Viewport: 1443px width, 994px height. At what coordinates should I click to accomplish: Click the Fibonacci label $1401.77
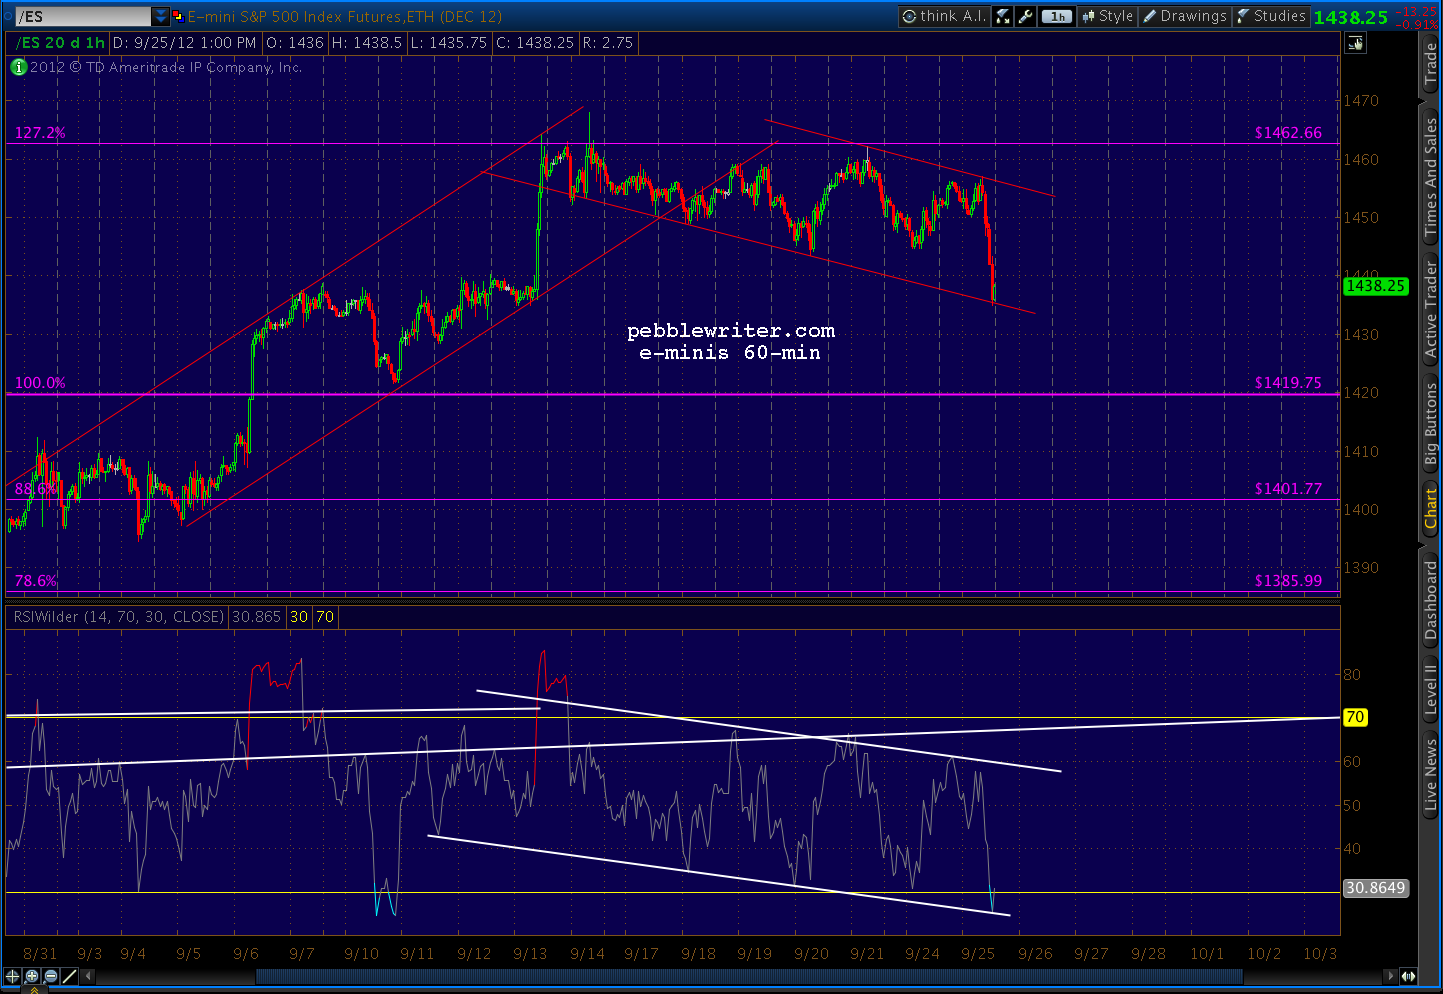1288,488
